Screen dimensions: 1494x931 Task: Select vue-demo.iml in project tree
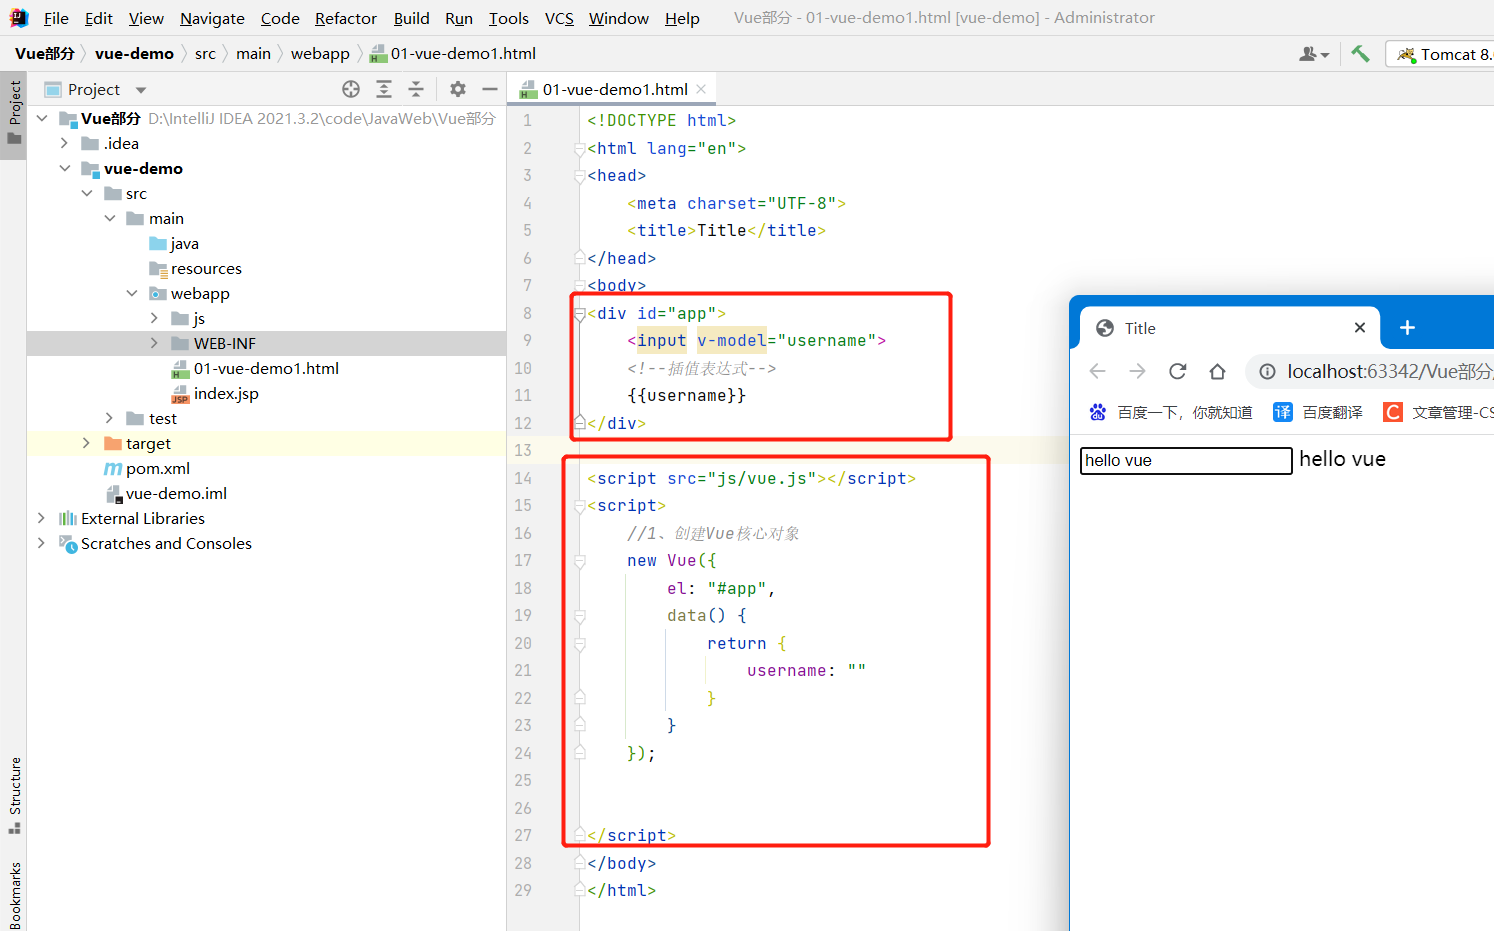(x=166, y=493)
